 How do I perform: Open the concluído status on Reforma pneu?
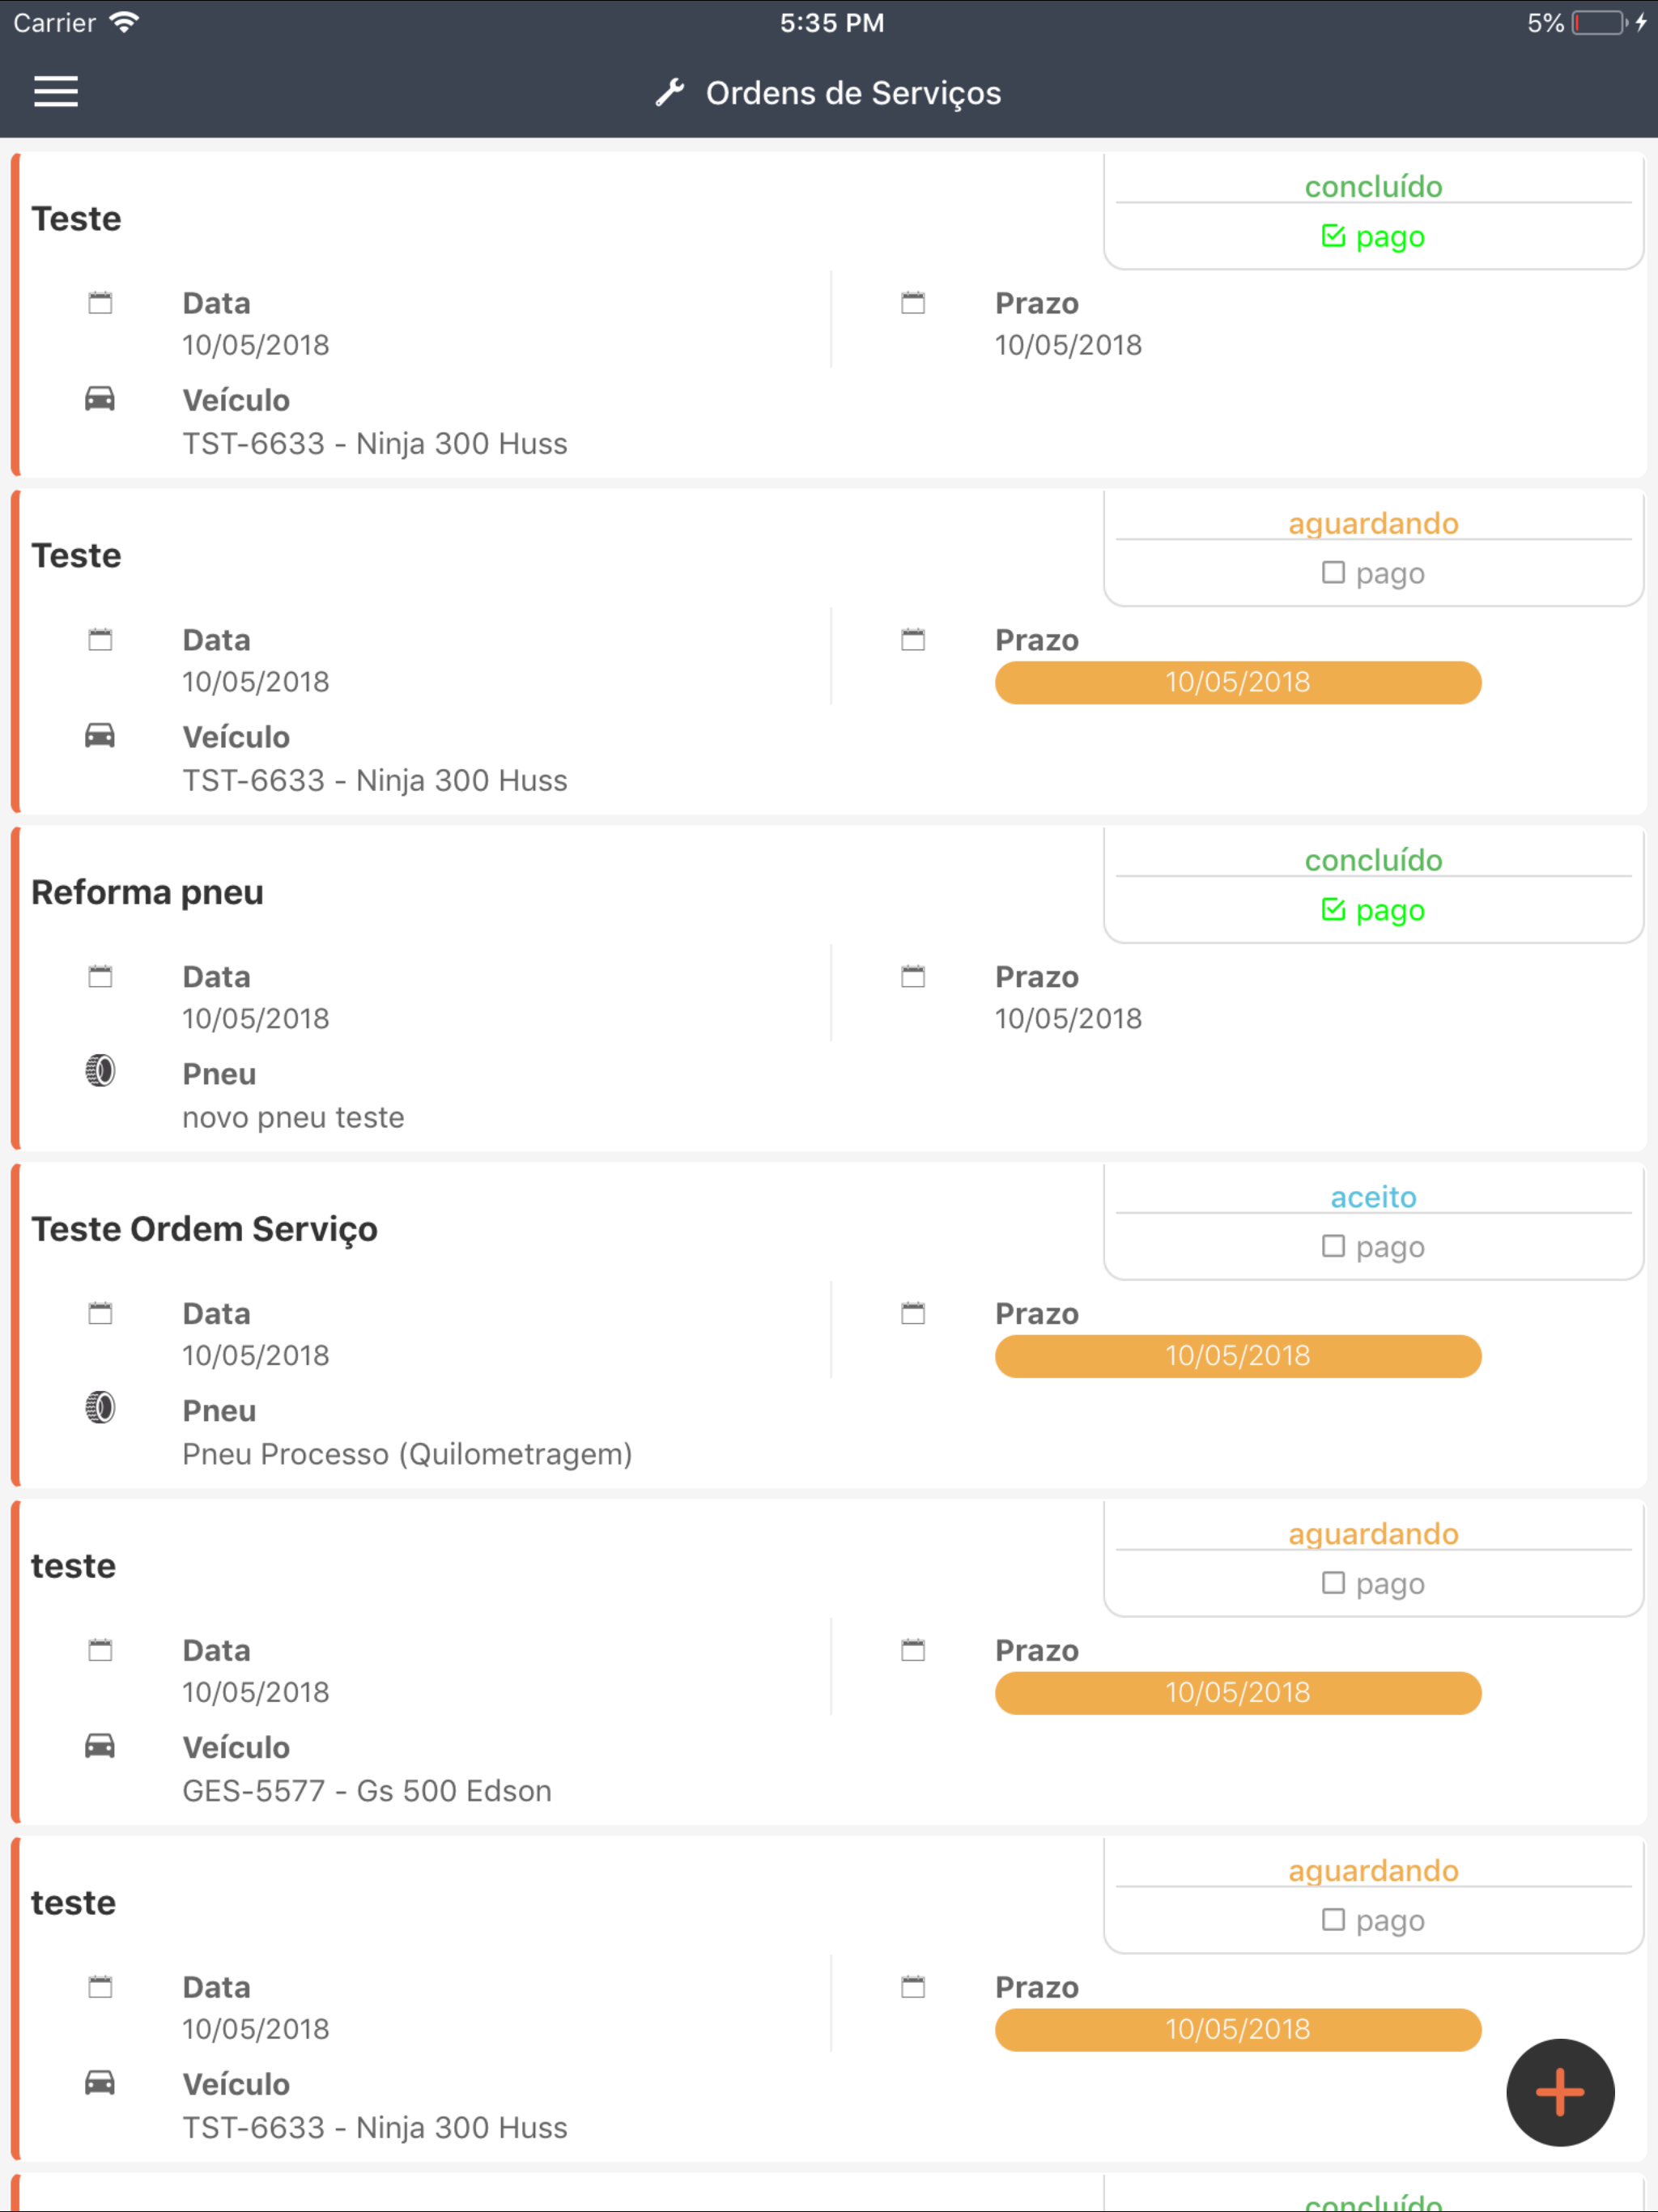pos(1373,860)
